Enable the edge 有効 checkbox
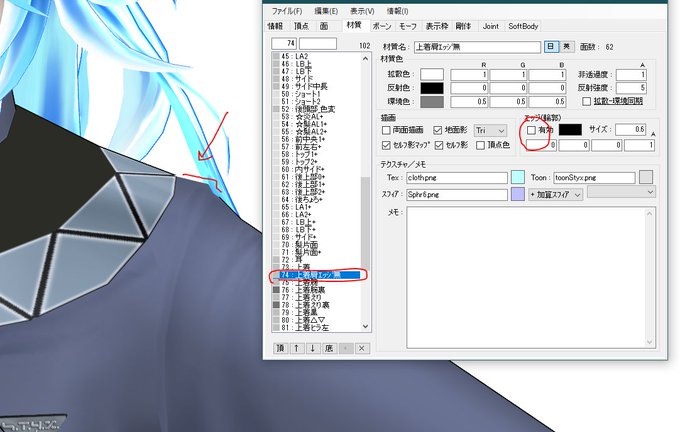680x432 pixels. point(531,130)
